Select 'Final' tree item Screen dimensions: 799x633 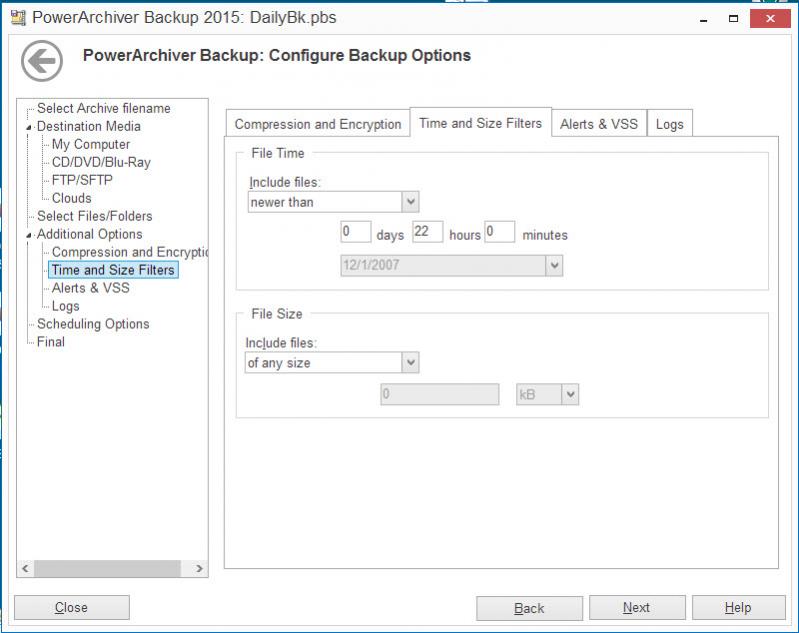point(51,341)
